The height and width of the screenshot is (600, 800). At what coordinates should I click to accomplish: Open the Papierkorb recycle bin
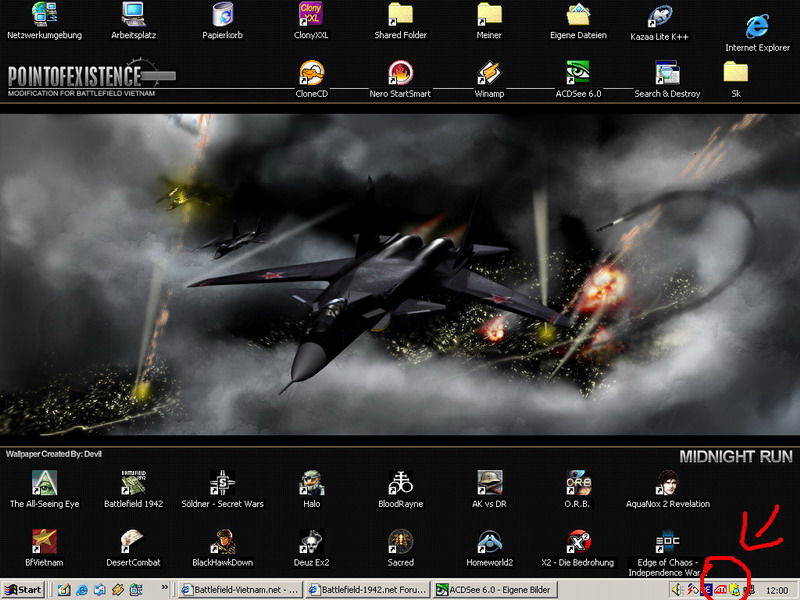pyautogui.click(x=222, y=21)
